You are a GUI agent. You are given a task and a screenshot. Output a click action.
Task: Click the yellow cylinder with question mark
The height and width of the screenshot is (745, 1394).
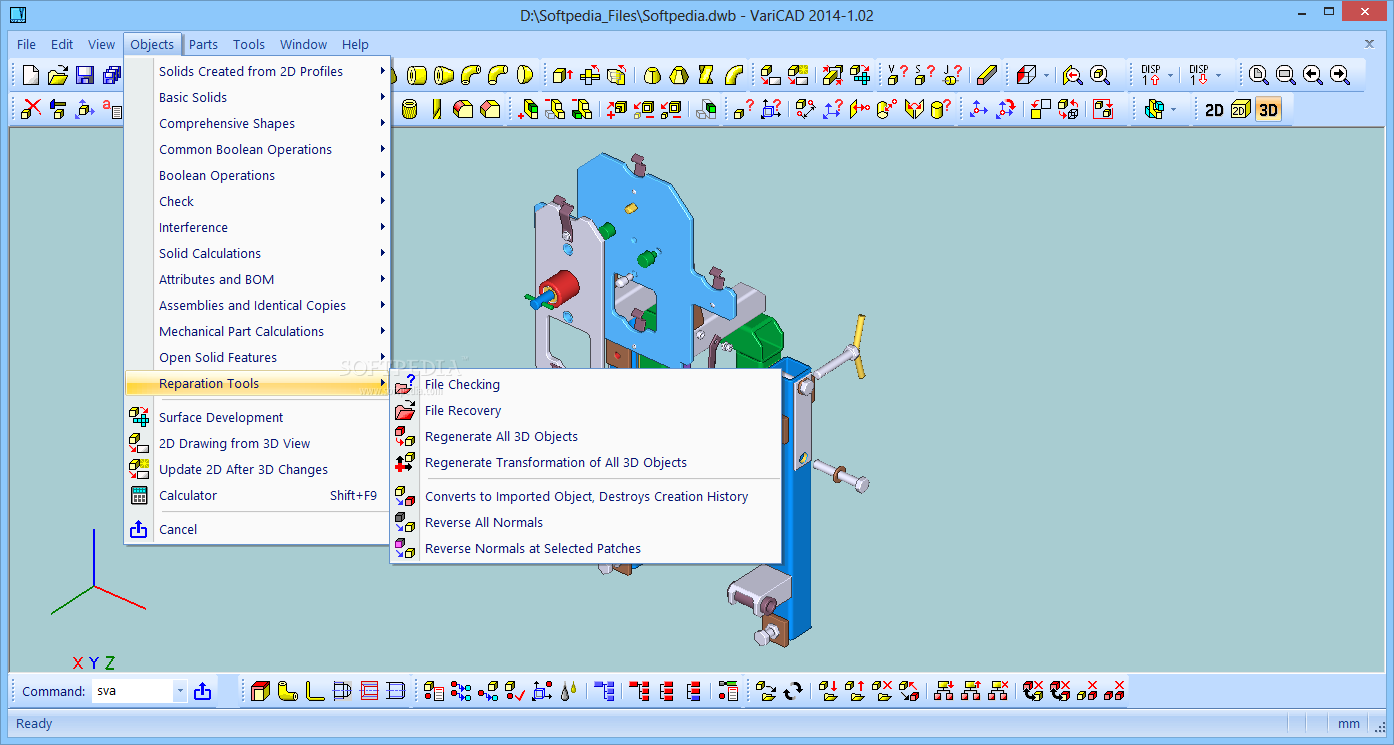[941, 109]
